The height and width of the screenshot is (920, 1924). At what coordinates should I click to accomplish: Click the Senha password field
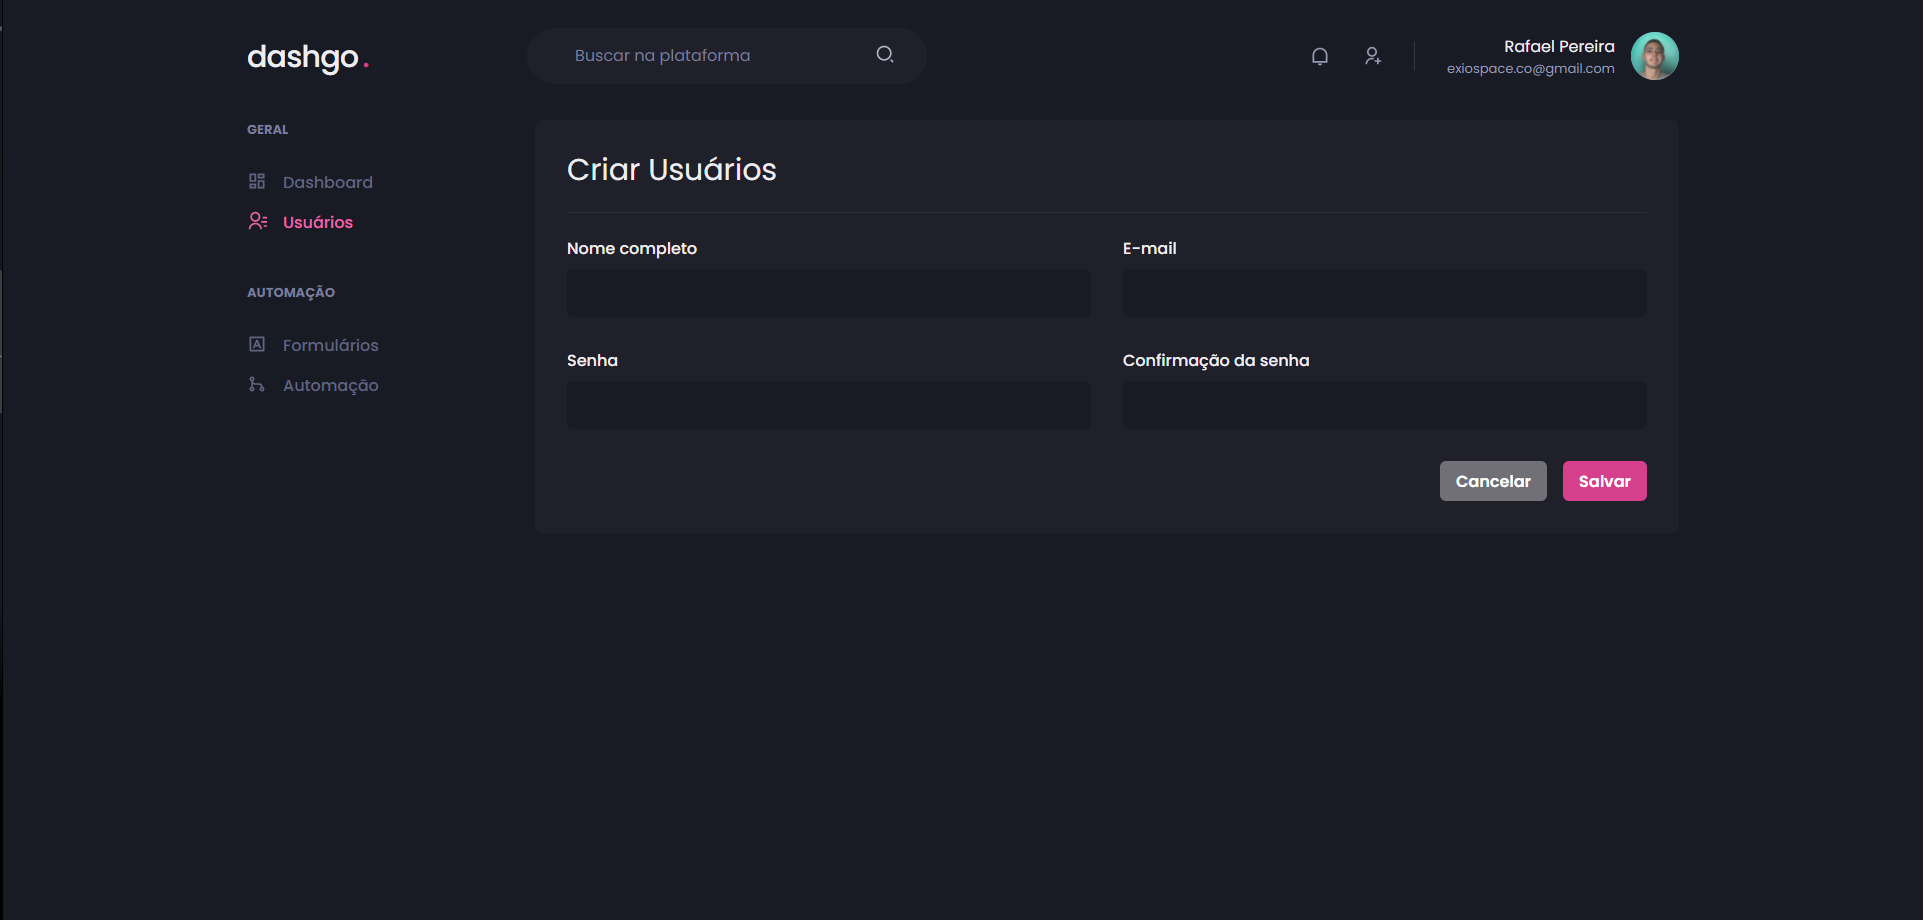(x=828, y=405)
